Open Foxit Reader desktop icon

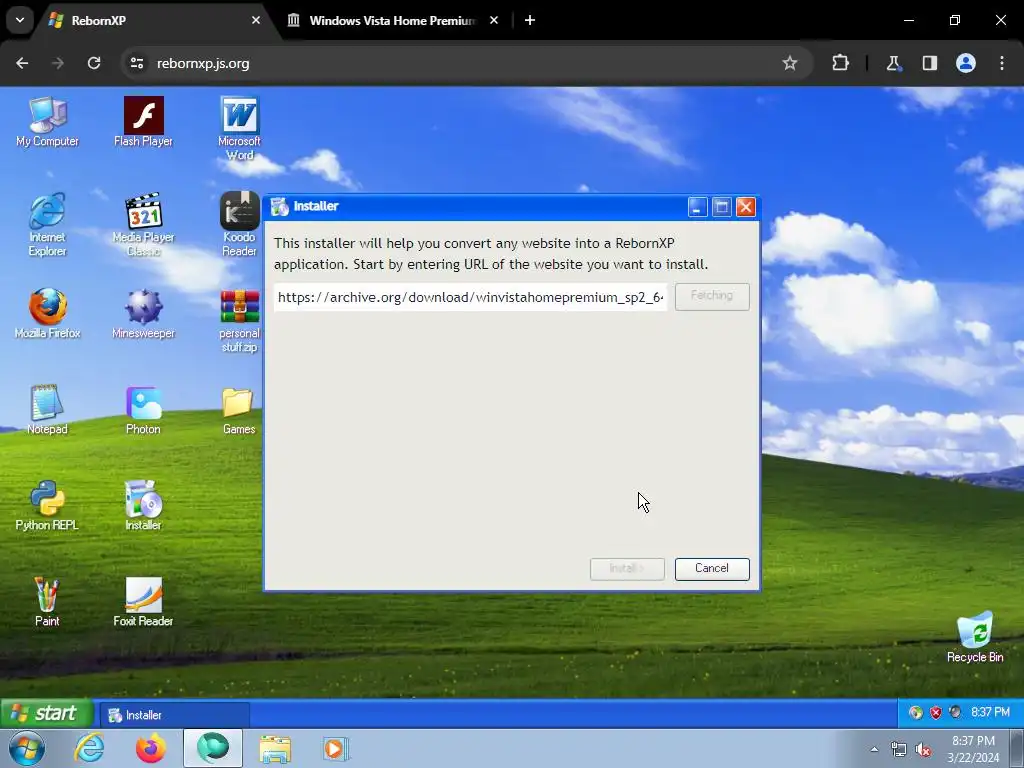pyautogui.click(x=143, y=602)
